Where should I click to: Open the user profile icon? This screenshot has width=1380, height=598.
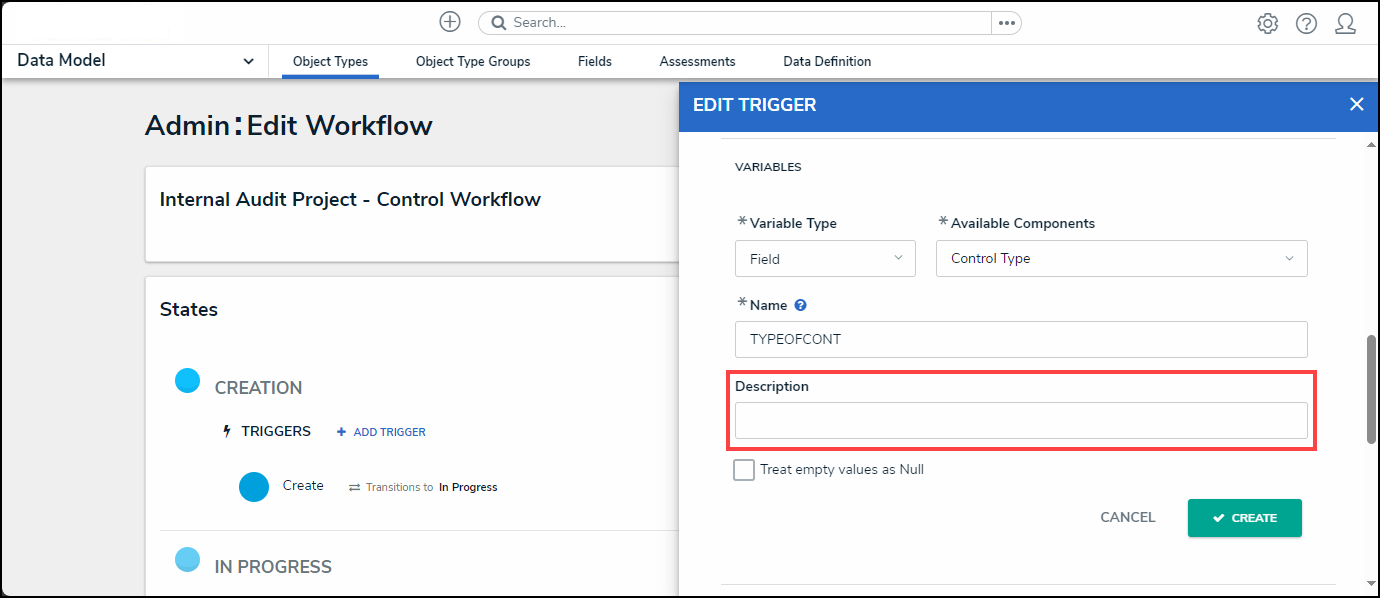[x=1345, y=23]
